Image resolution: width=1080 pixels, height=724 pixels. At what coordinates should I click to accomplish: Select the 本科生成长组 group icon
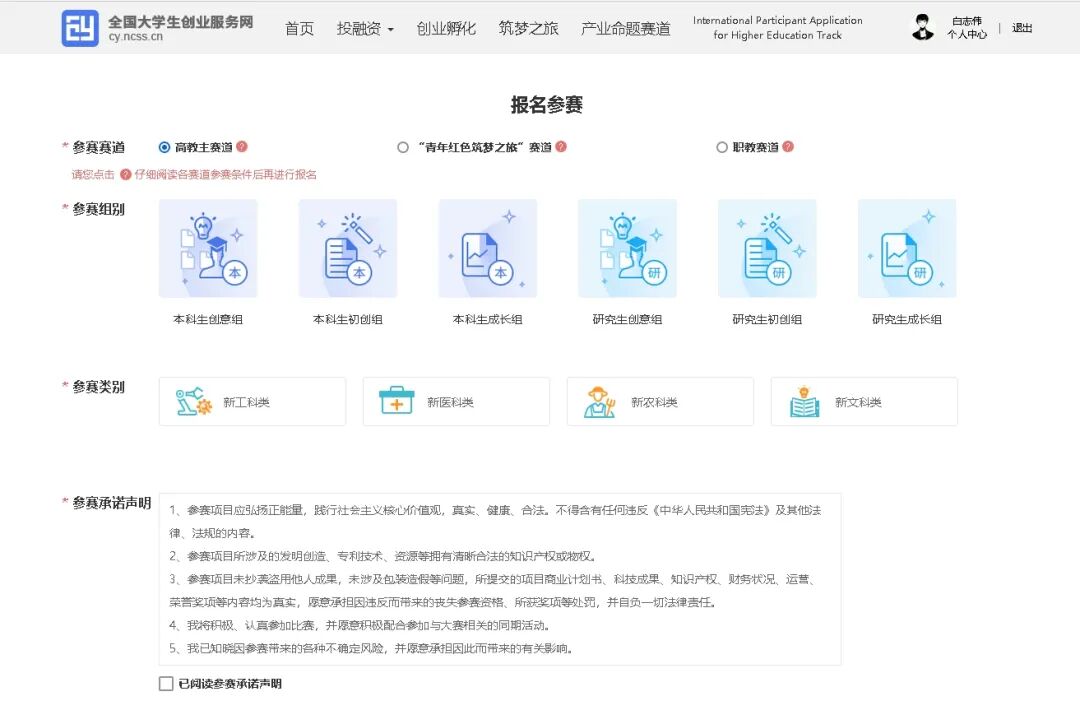point(488,249)
